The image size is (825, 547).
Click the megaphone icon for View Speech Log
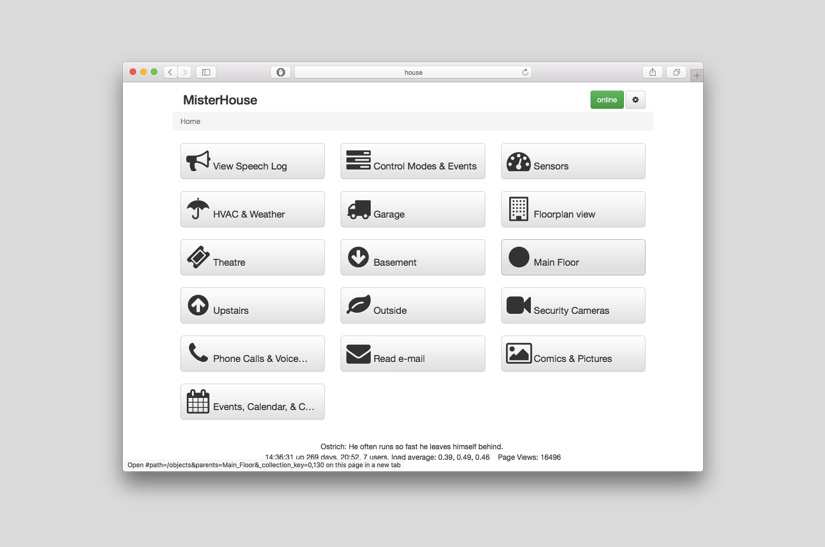[x=198, y=161]
